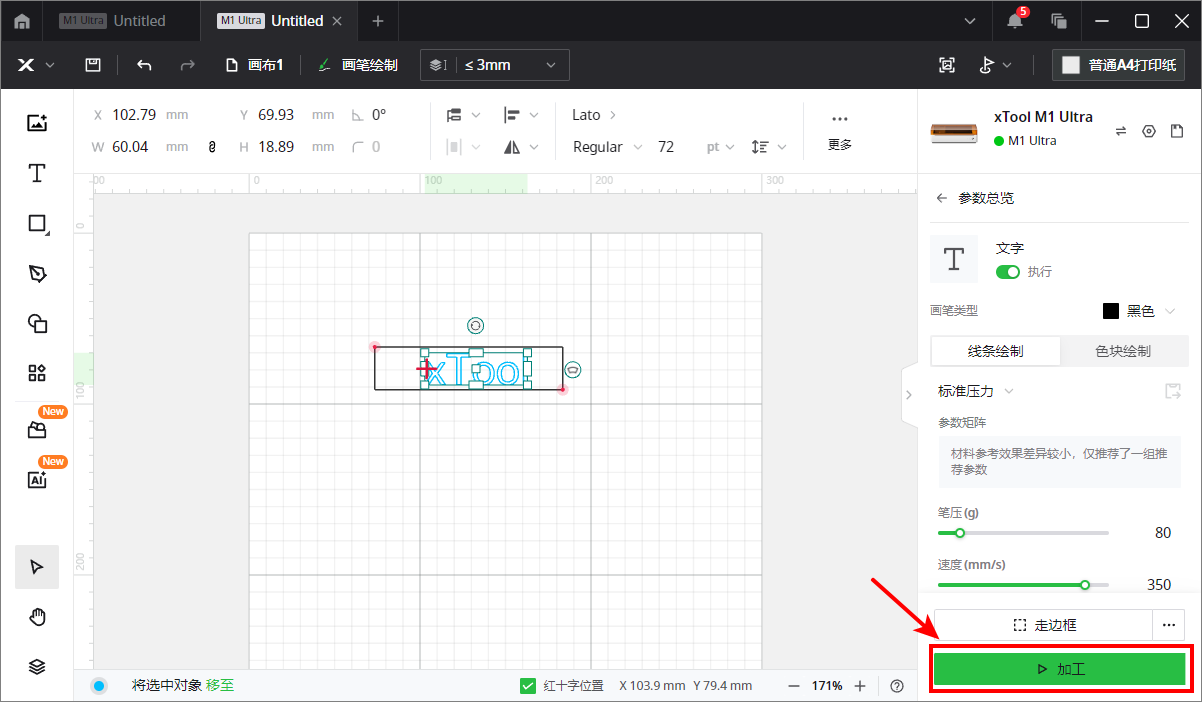Select the rectangle shape tool
The image size is (1202, 702).
coord(37,224)
